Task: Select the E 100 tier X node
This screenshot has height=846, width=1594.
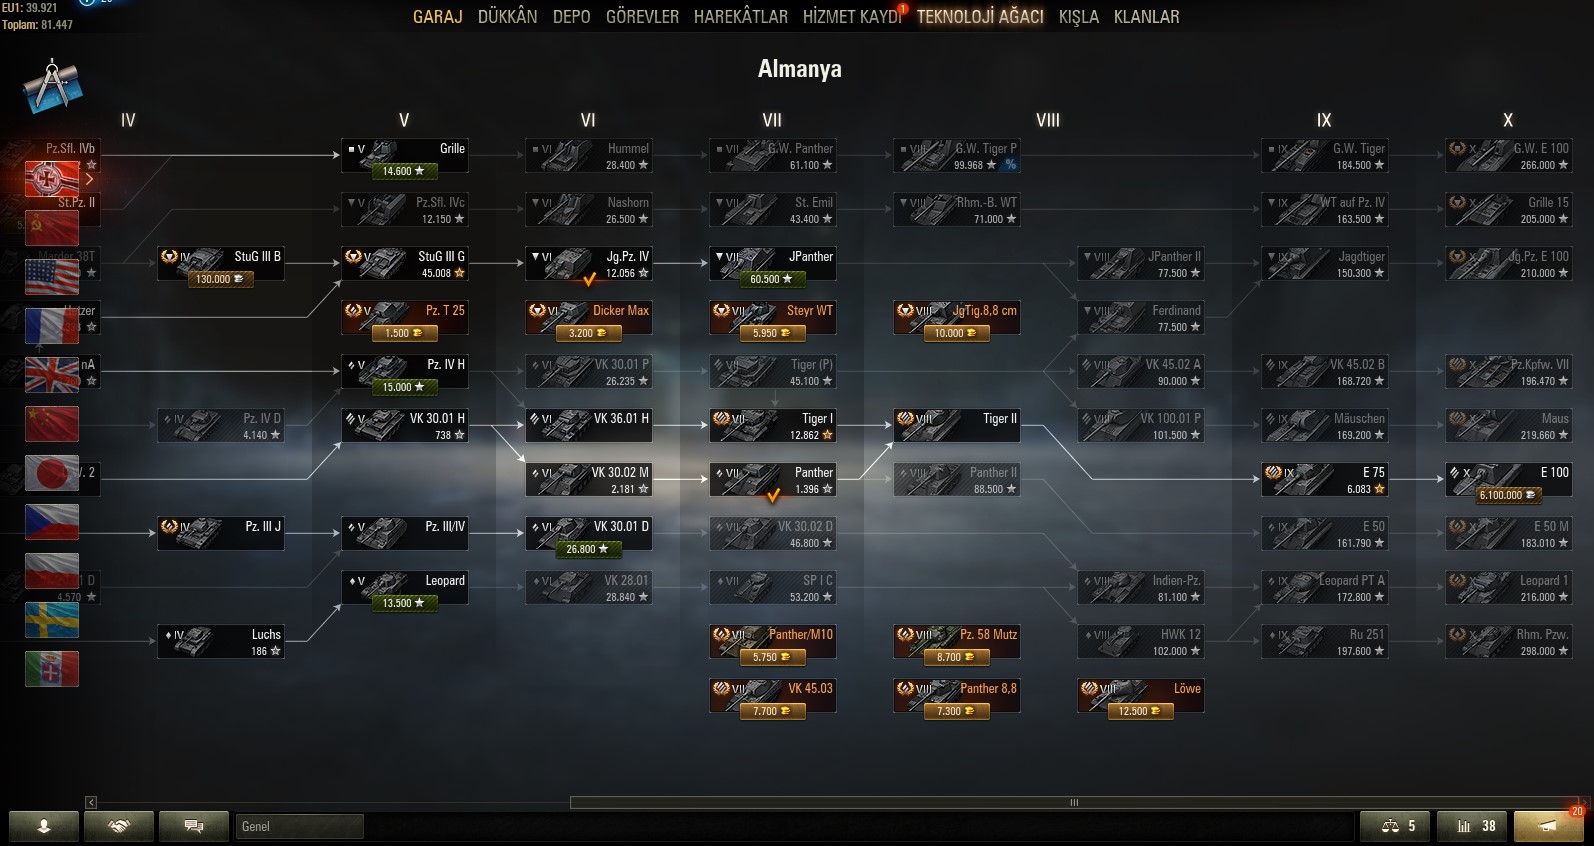Action: coord(1509,482)
